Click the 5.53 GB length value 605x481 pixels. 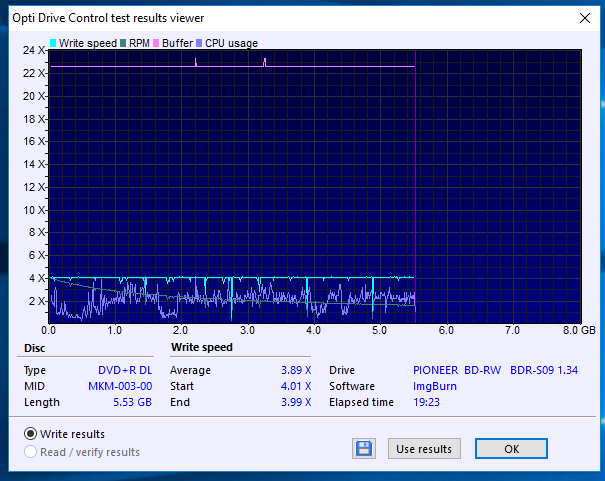(x=132, y=402)
